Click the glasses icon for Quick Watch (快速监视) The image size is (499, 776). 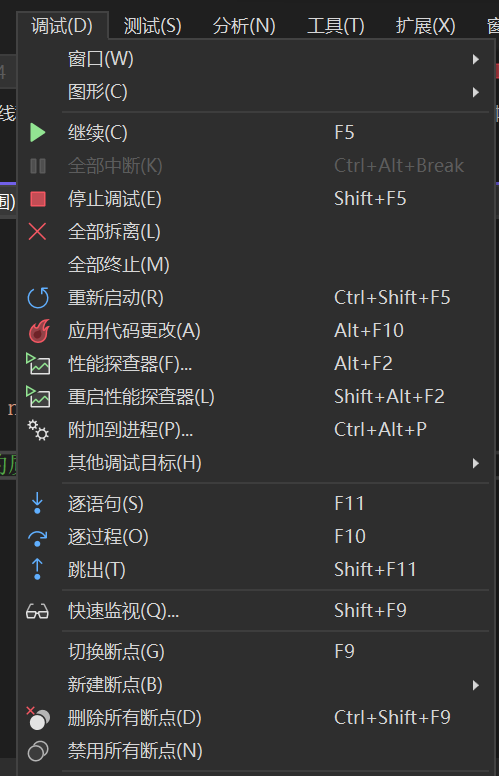coord(38,612)
